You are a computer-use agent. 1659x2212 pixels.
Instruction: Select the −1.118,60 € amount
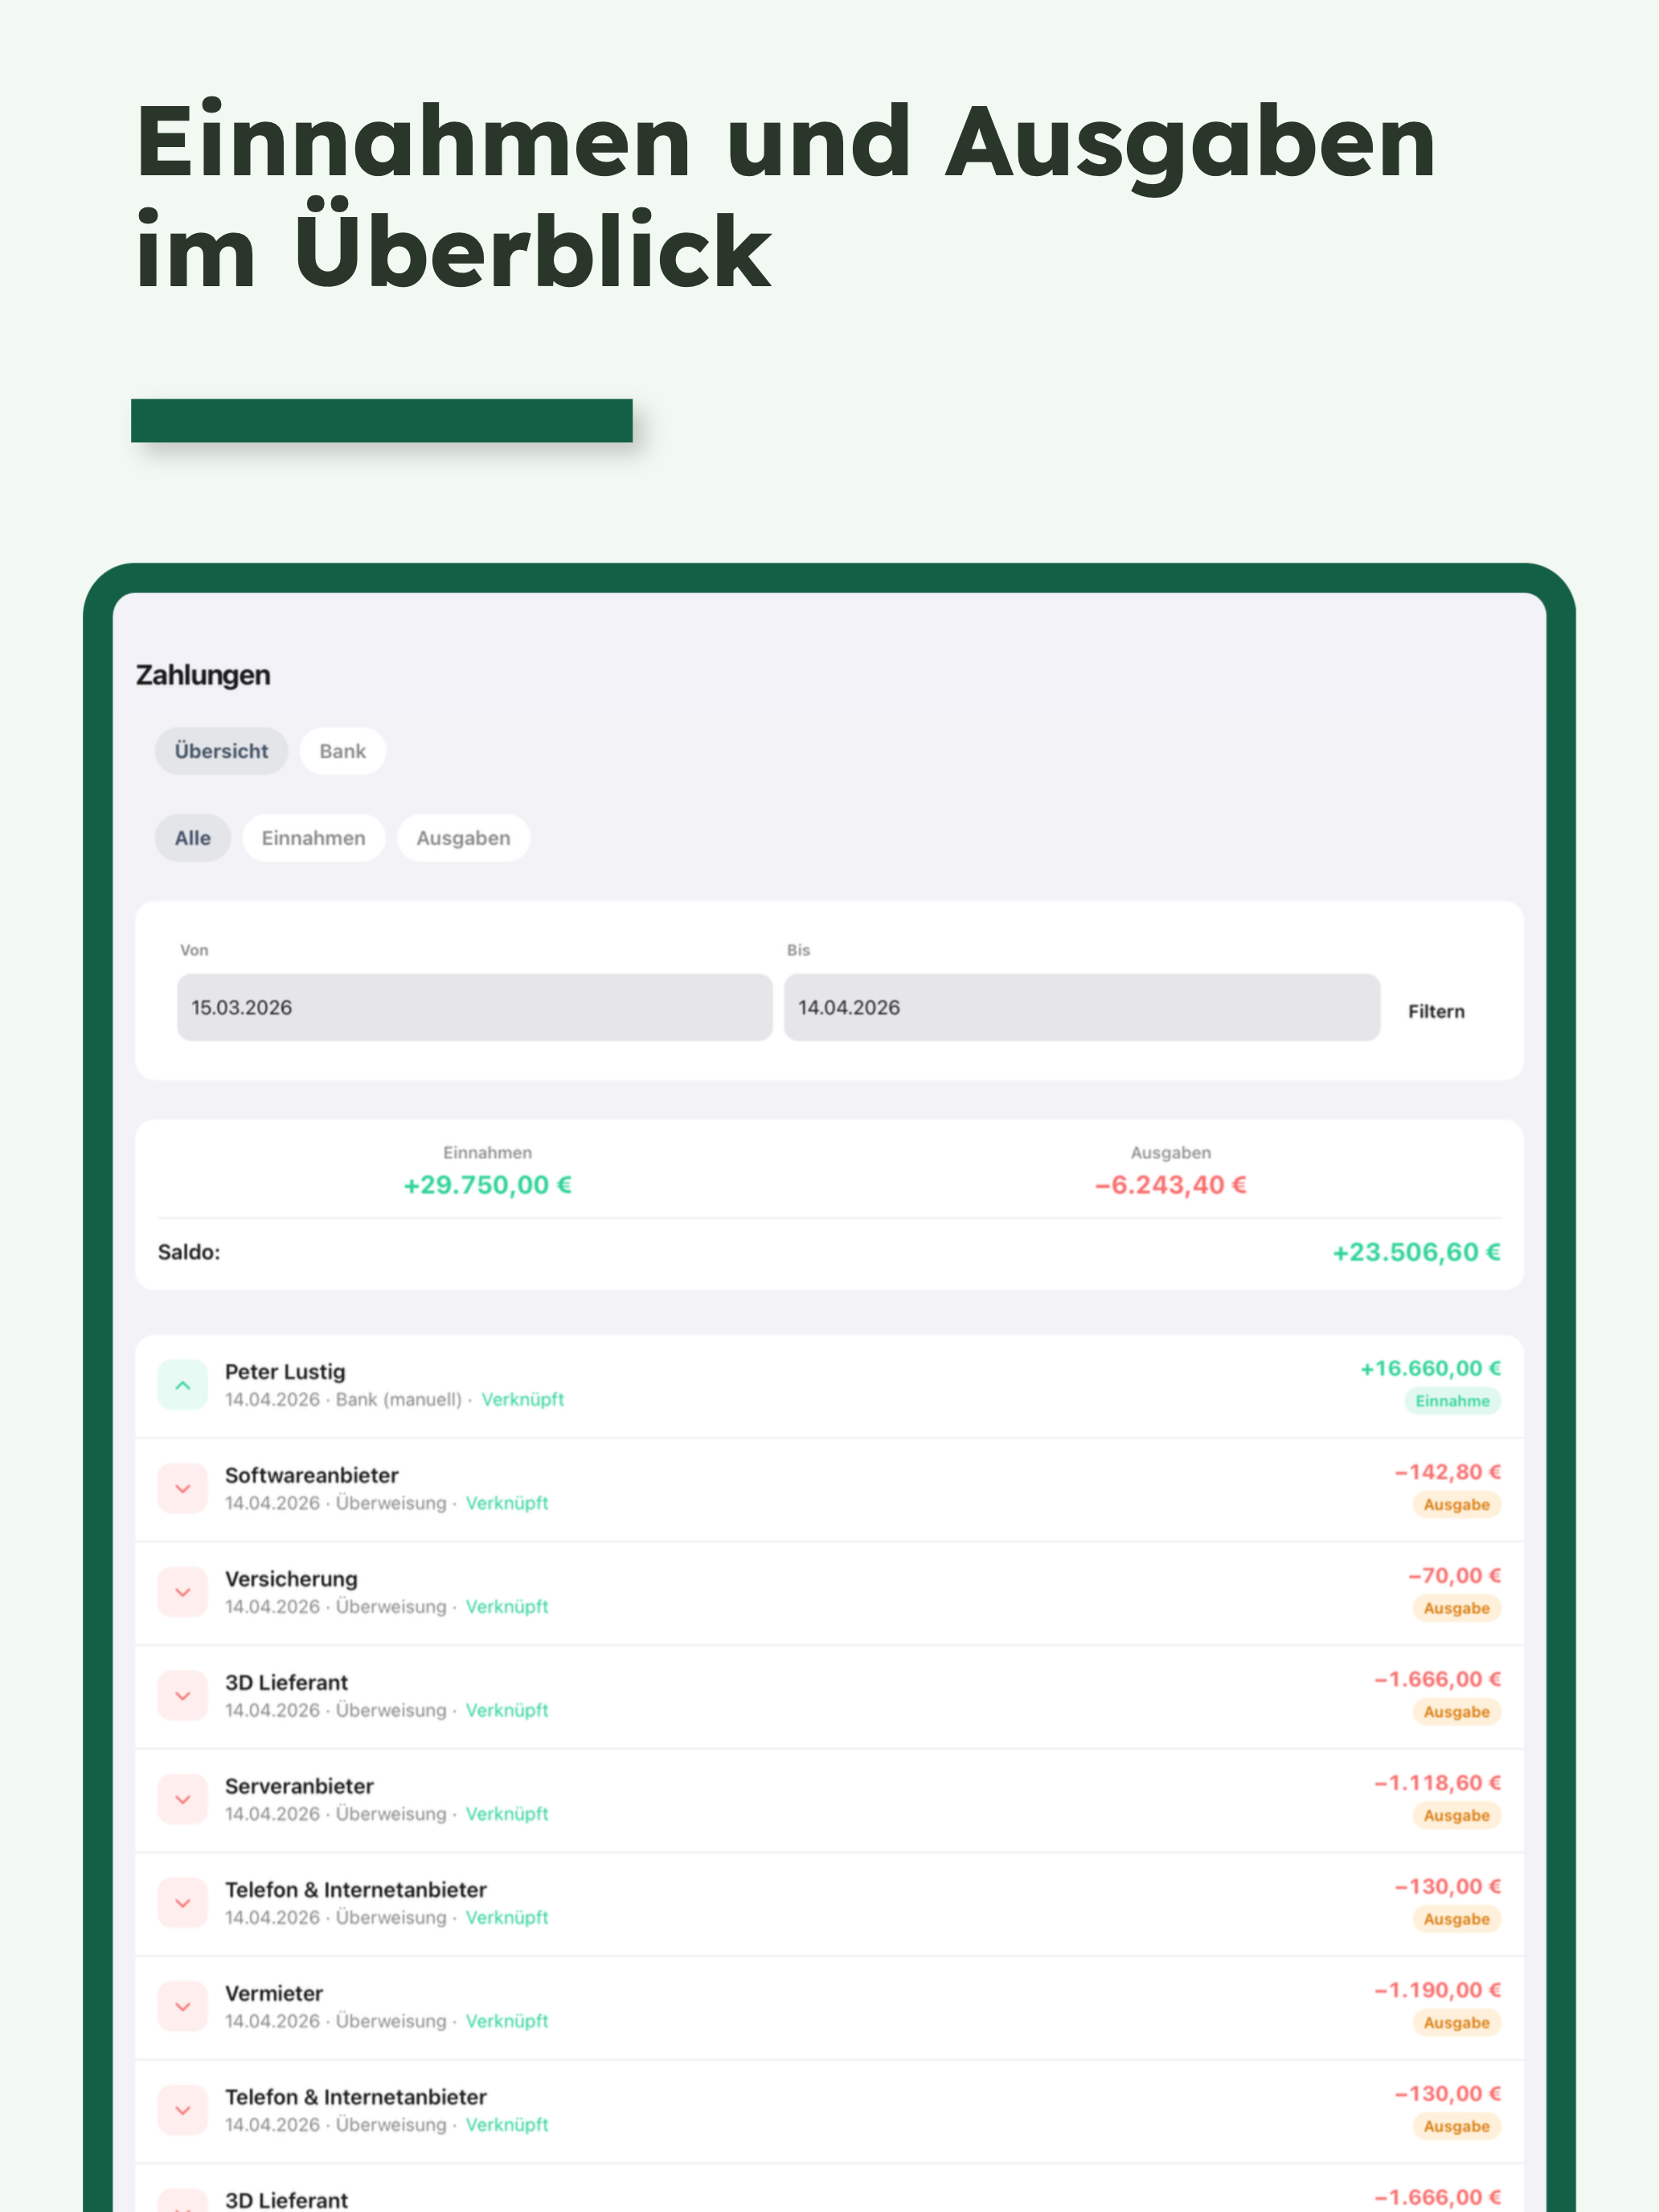[1437, 1782]
